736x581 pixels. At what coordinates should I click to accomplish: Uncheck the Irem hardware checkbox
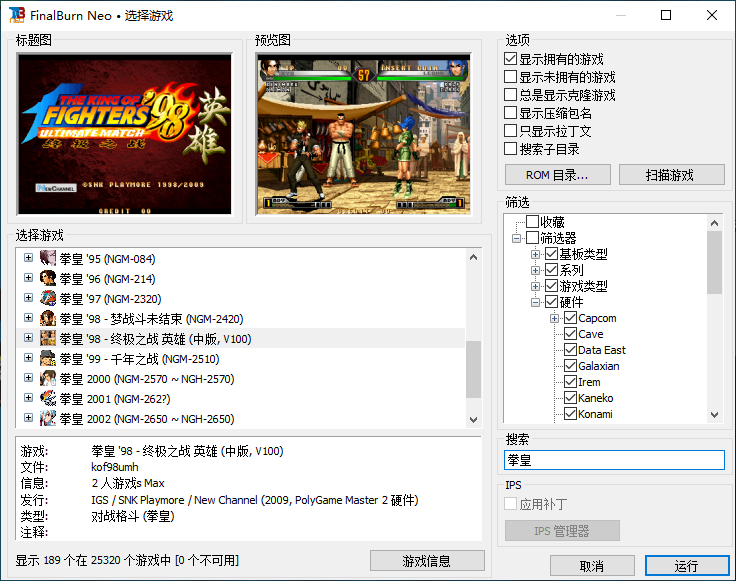tap(570, 382)
